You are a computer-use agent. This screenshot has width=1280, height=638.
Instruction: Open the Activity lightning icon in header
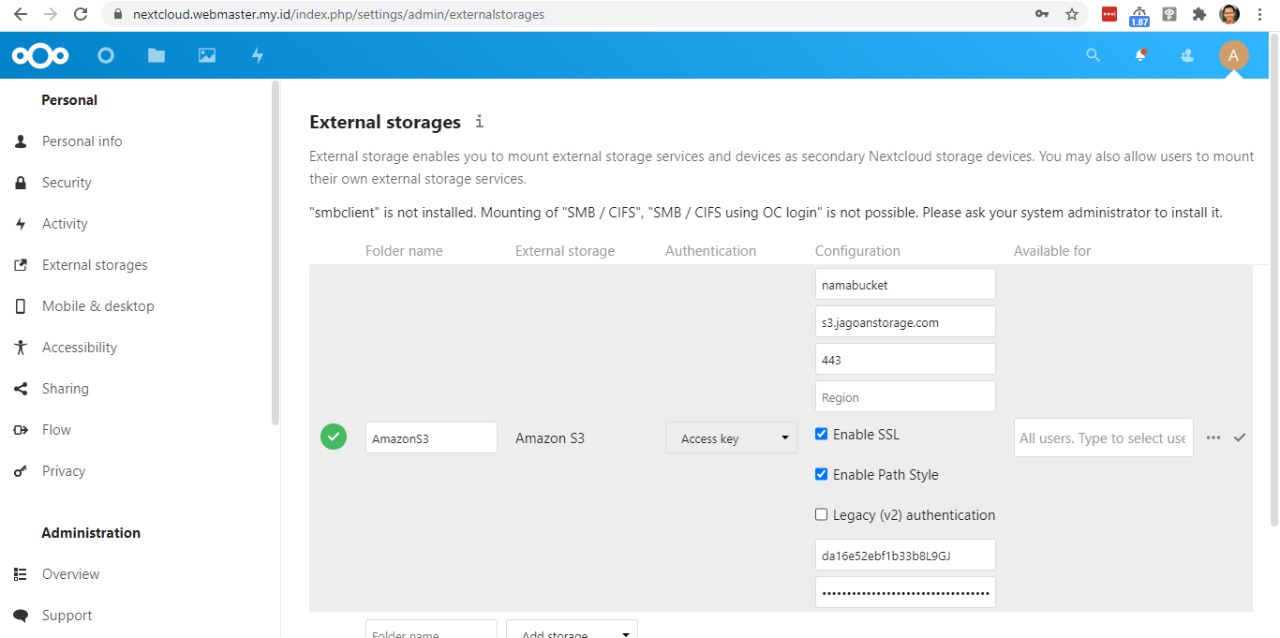click(257, 56)
